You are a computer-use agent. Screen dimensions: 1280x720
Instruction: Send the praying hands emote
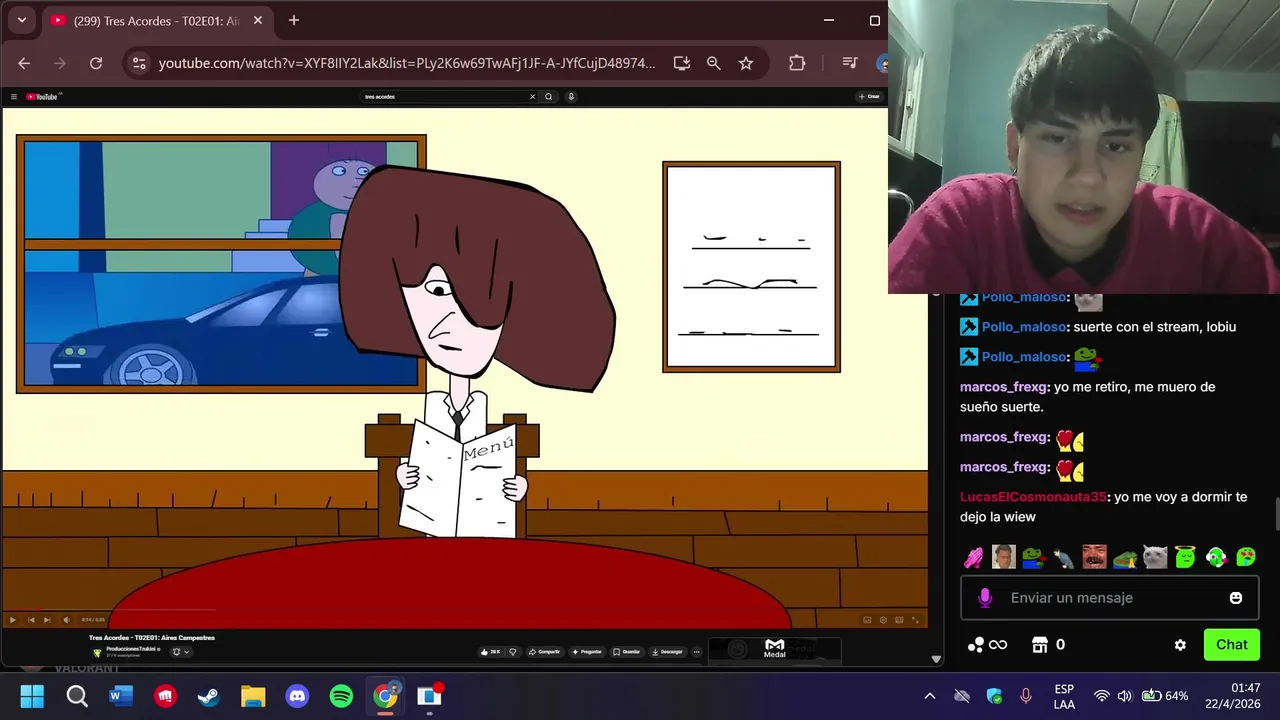point(974,557)
